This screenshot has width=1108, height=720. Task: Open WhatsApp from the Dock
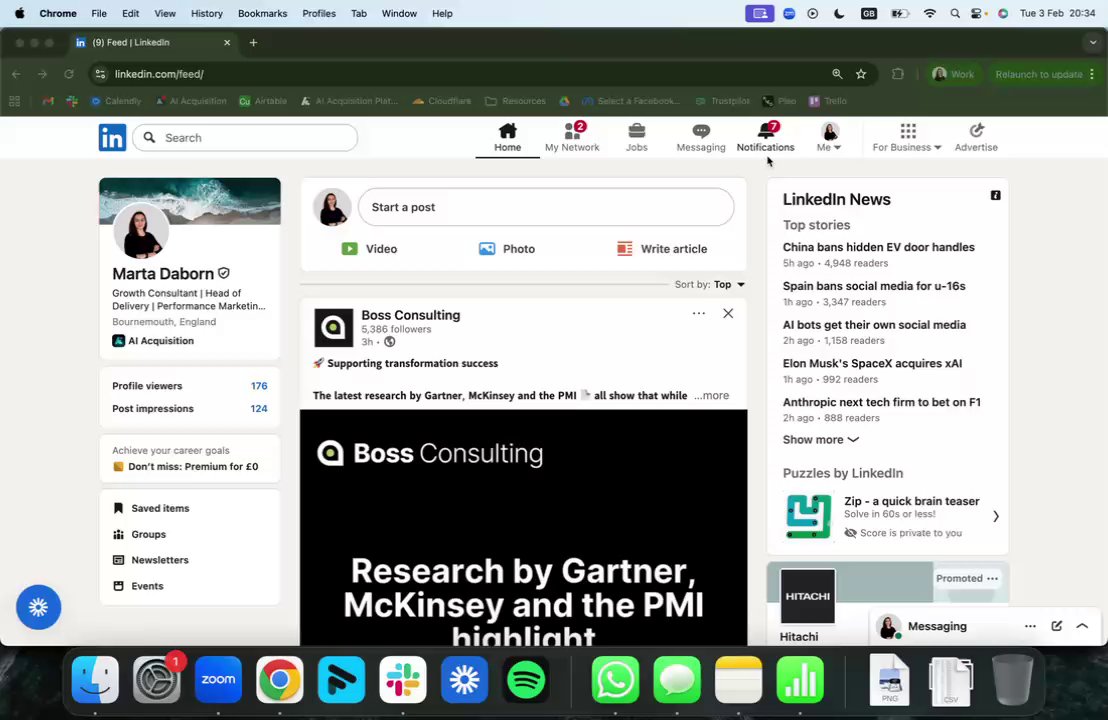point(615,680)
